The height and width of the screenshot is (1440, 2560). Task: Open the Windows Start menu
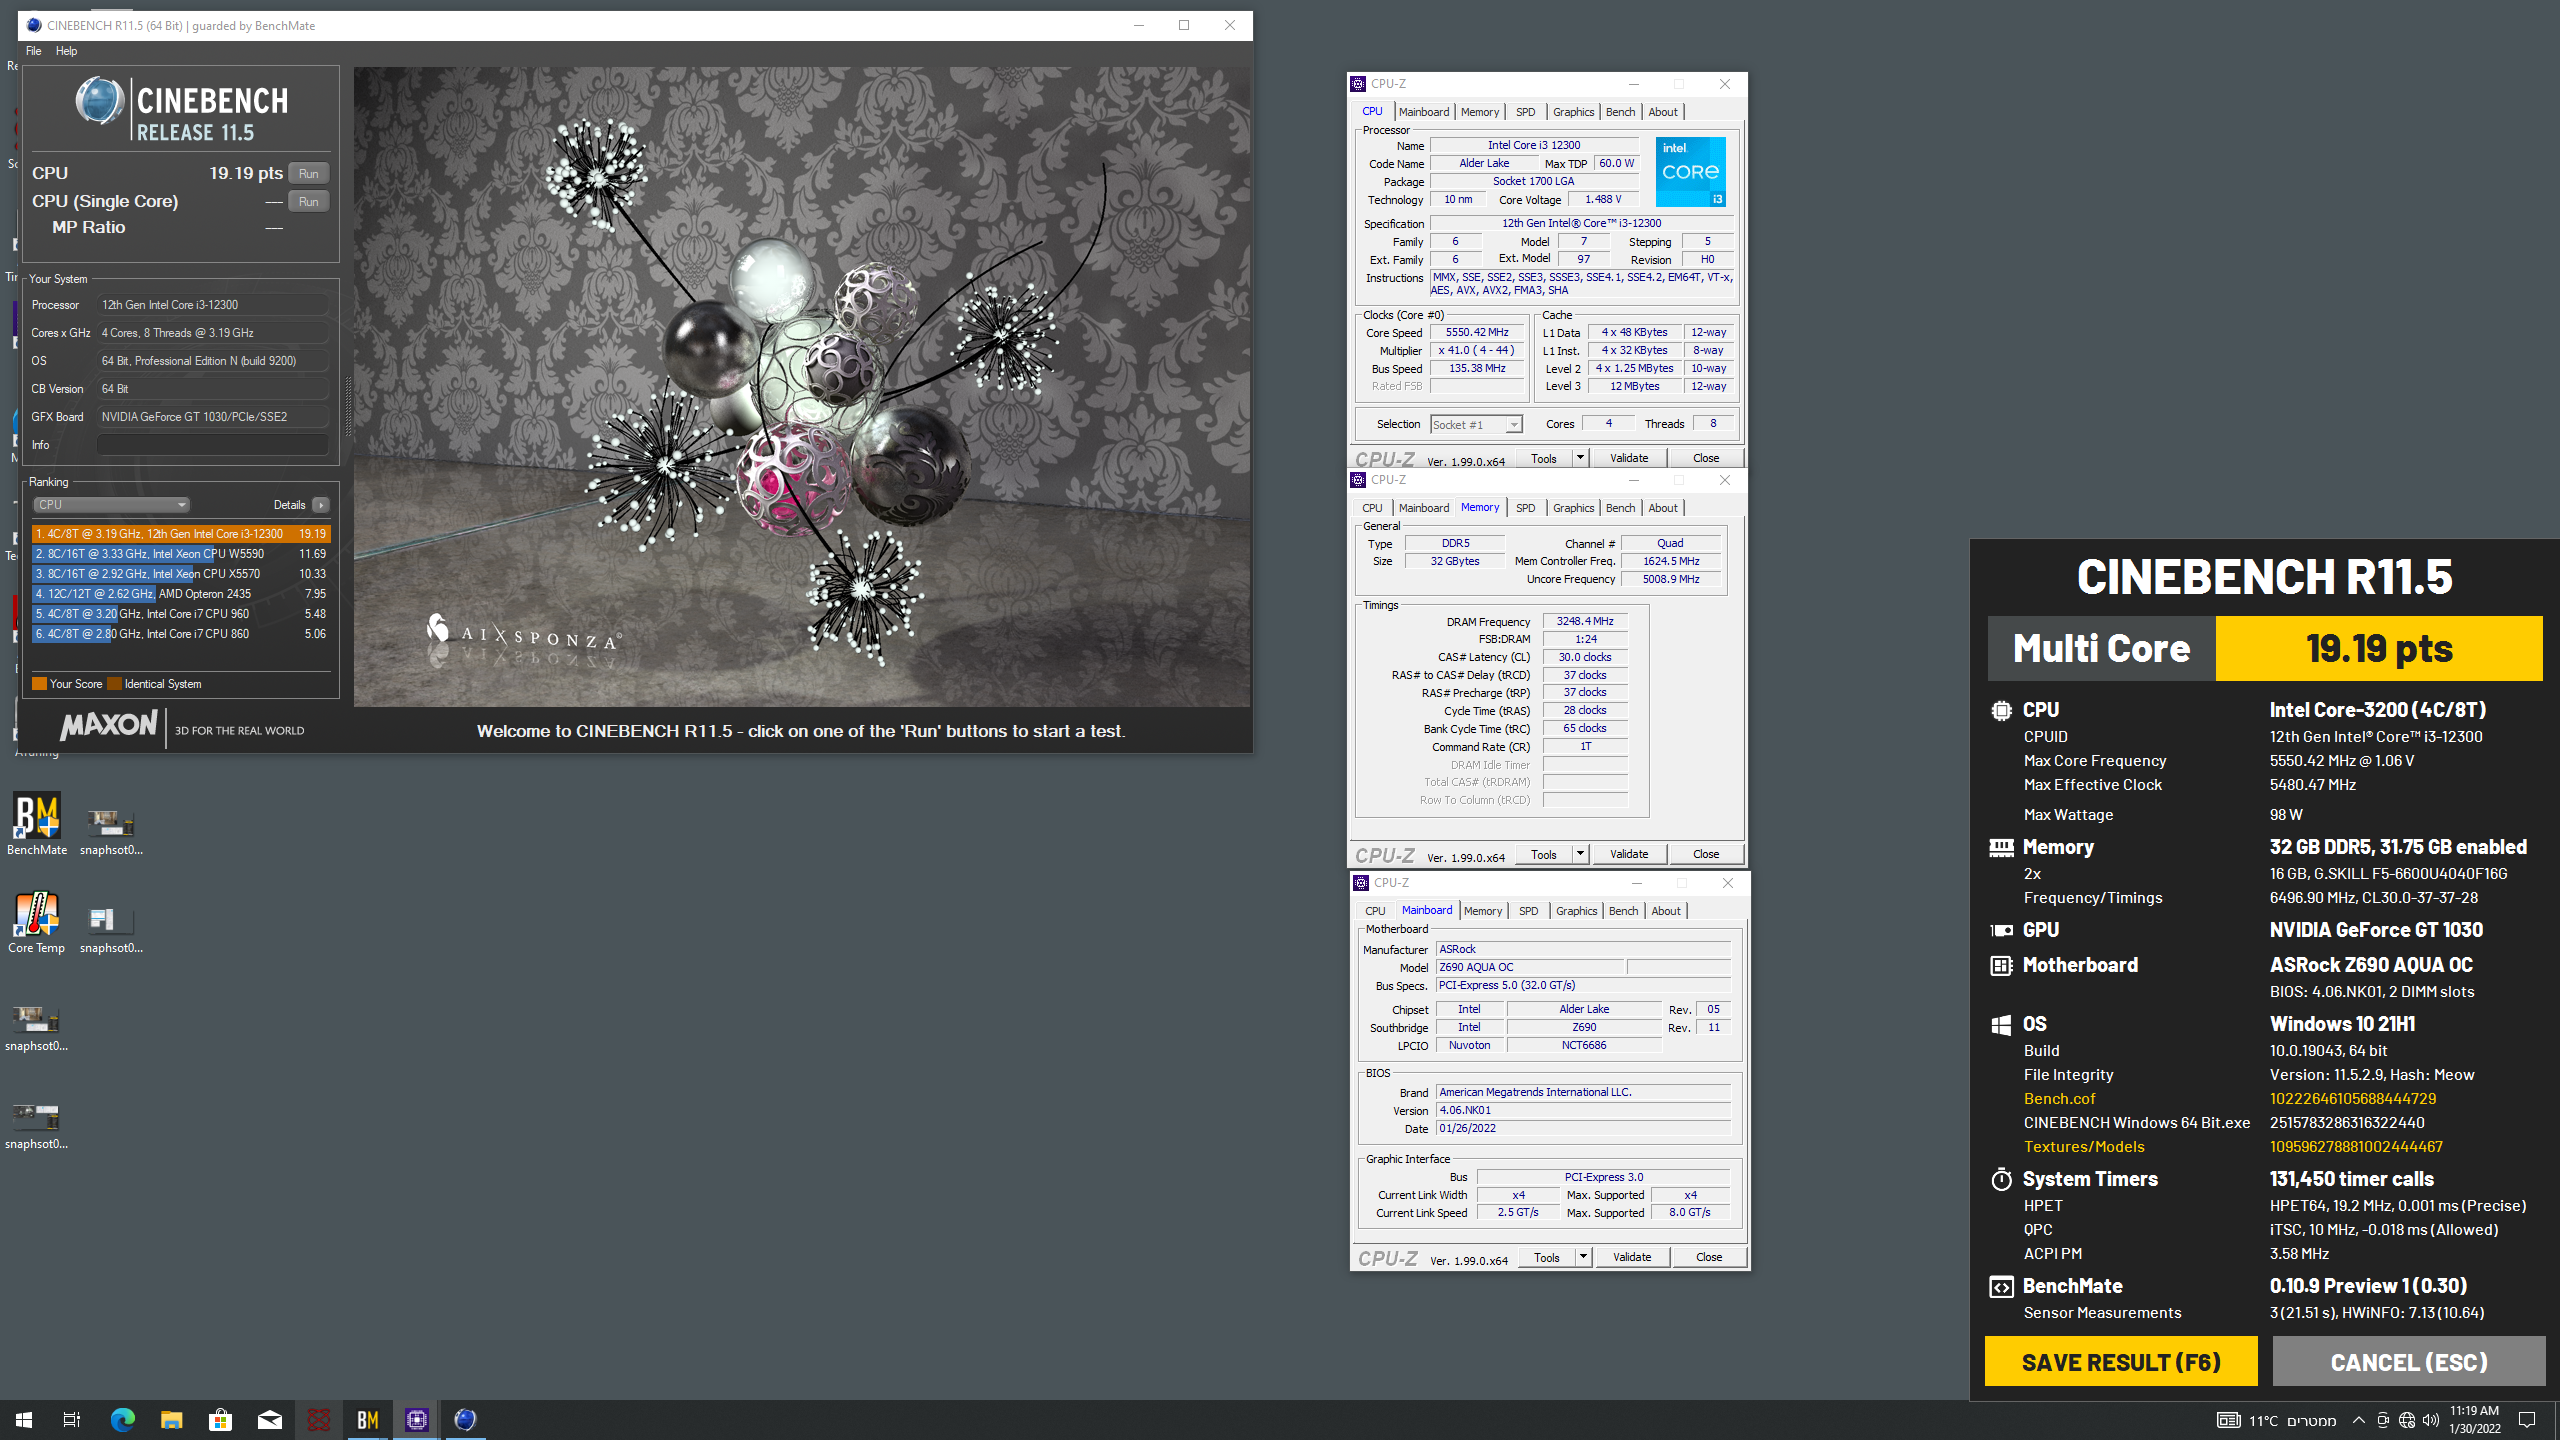click(24, 1420)
